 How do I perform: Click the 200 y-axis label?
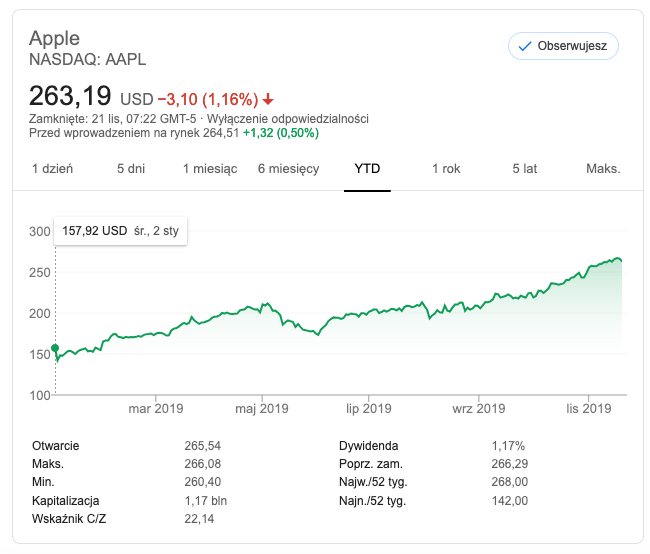coord(40,314)
